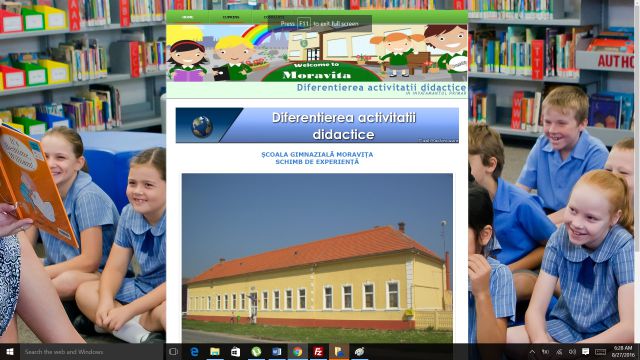Image resolution: width=640 pixels, height=360 pixels.
Task: Click the blue globe title banner
Action: click(317, 125)
